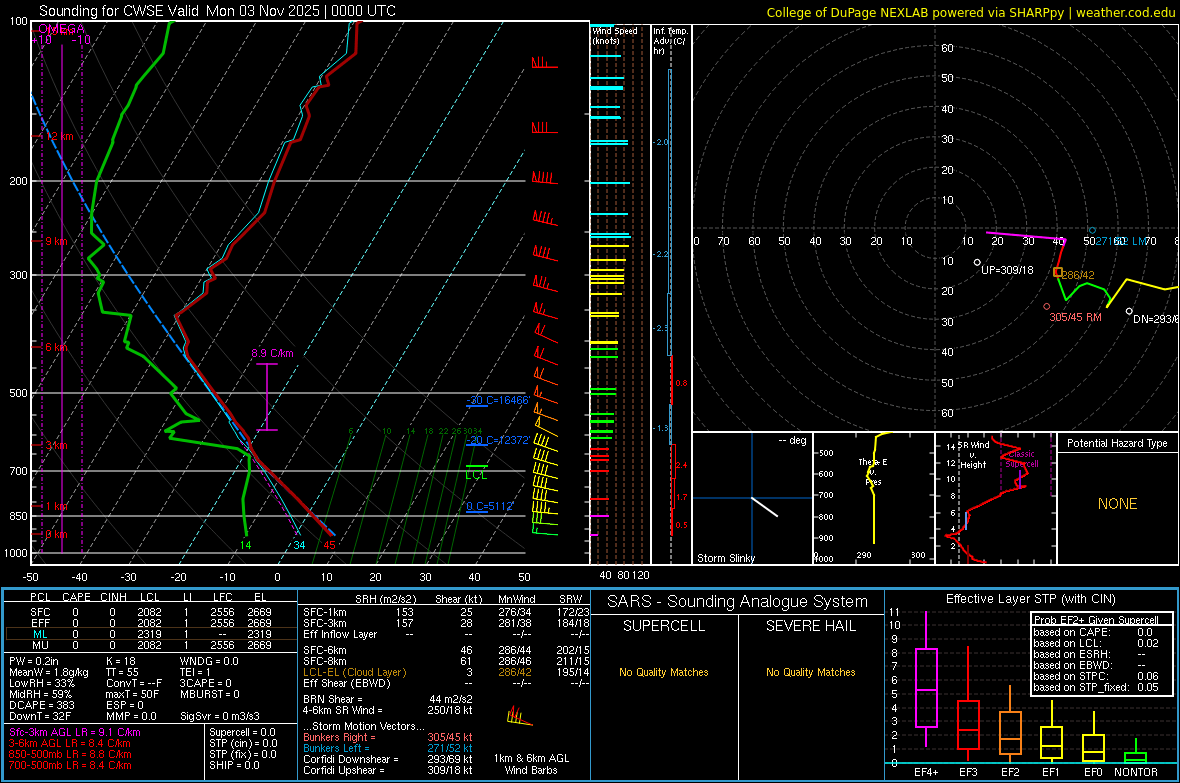Click the white UP=309/18 Corfidi circle marker
The height and width of the screenshot is (783, 1180).
point(977,263)
